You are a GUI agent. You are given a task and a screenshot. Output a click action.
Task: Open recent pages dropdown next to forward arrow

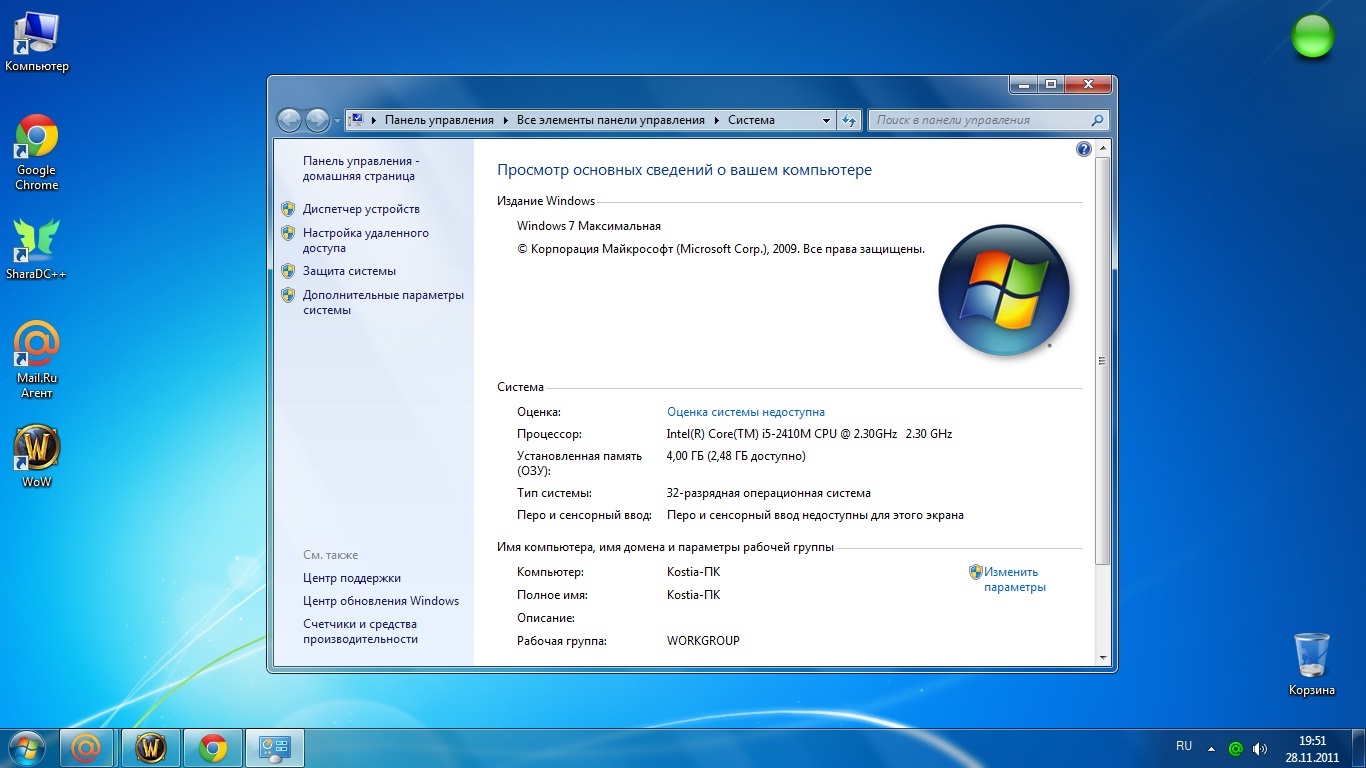click(x=337, y=120)
